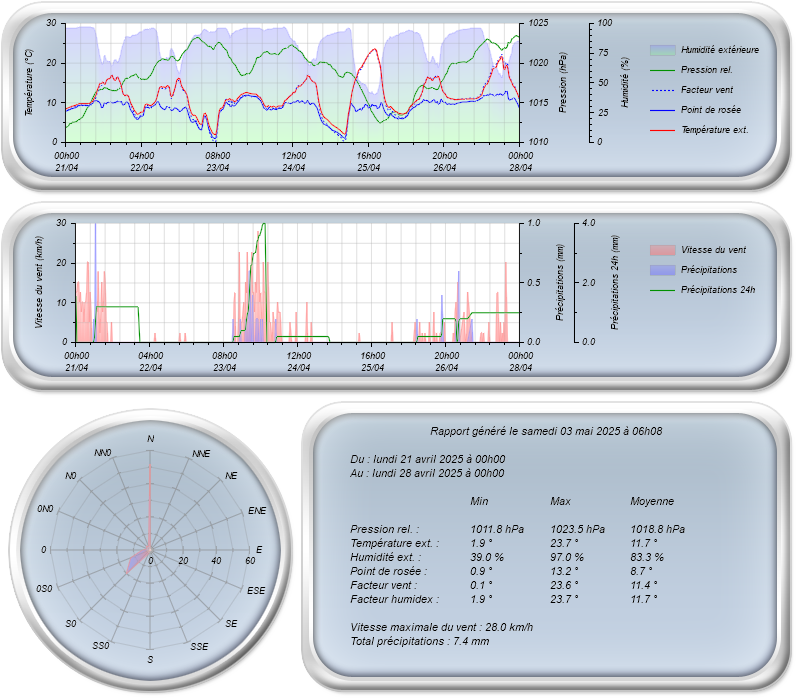Select the Point de rosée maximum 13.2 °
Image resolution: width=800 pixels, height=700 pixels.
(564, 571)
